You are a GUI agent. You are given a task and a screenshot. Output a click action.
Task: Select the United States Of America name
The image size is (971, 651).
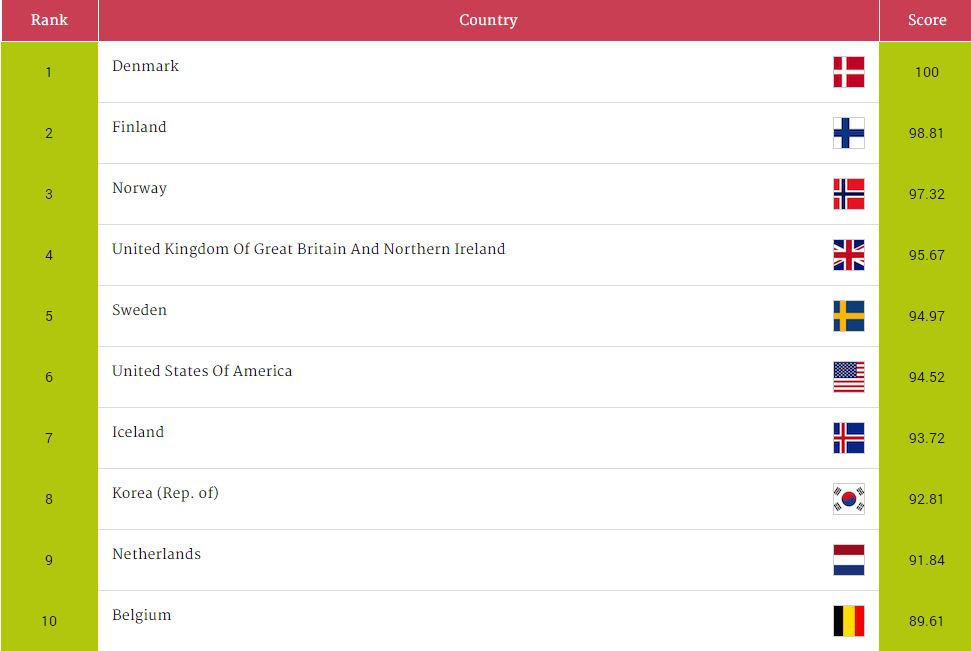pos(202,371)
